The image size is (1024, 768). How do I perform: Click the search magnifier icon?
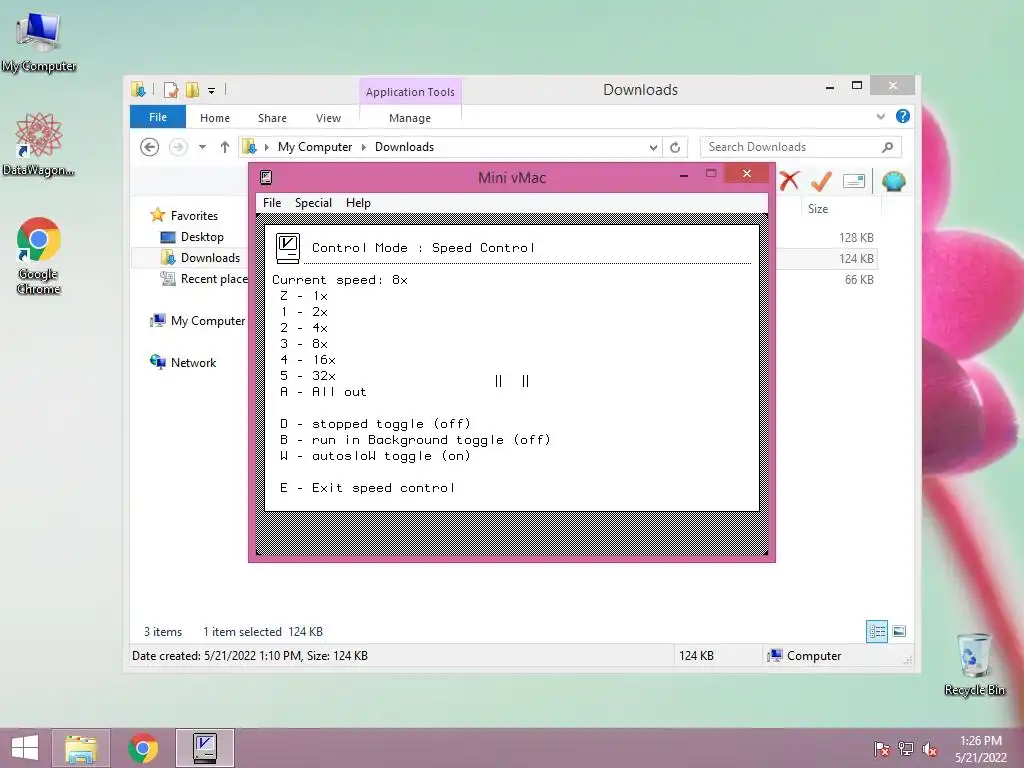[x=887, y=147]
